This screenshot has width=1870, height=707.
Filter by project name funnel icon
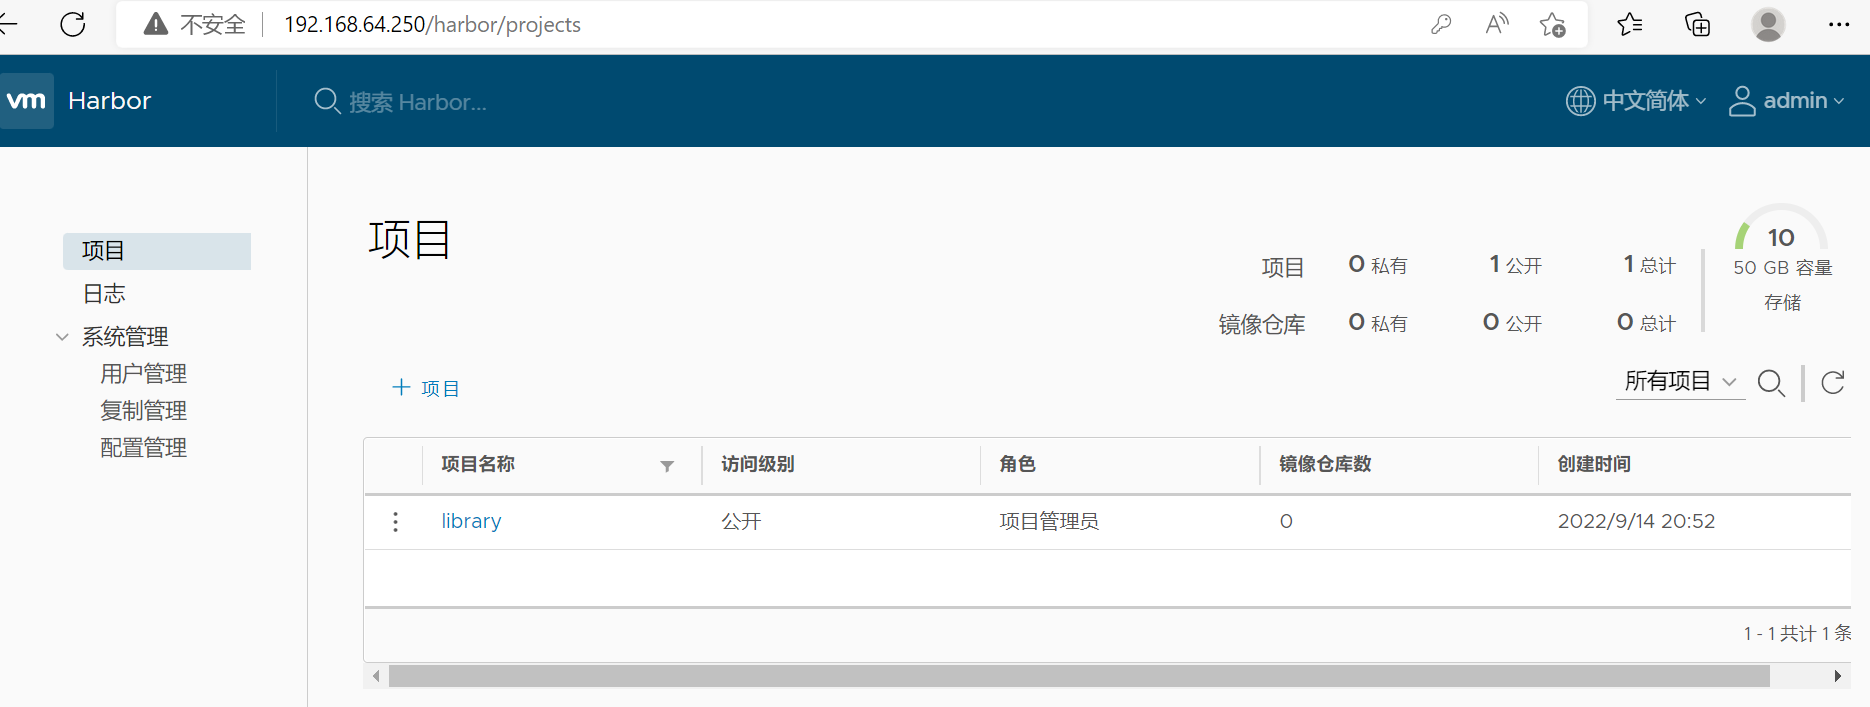coord(667,466)
